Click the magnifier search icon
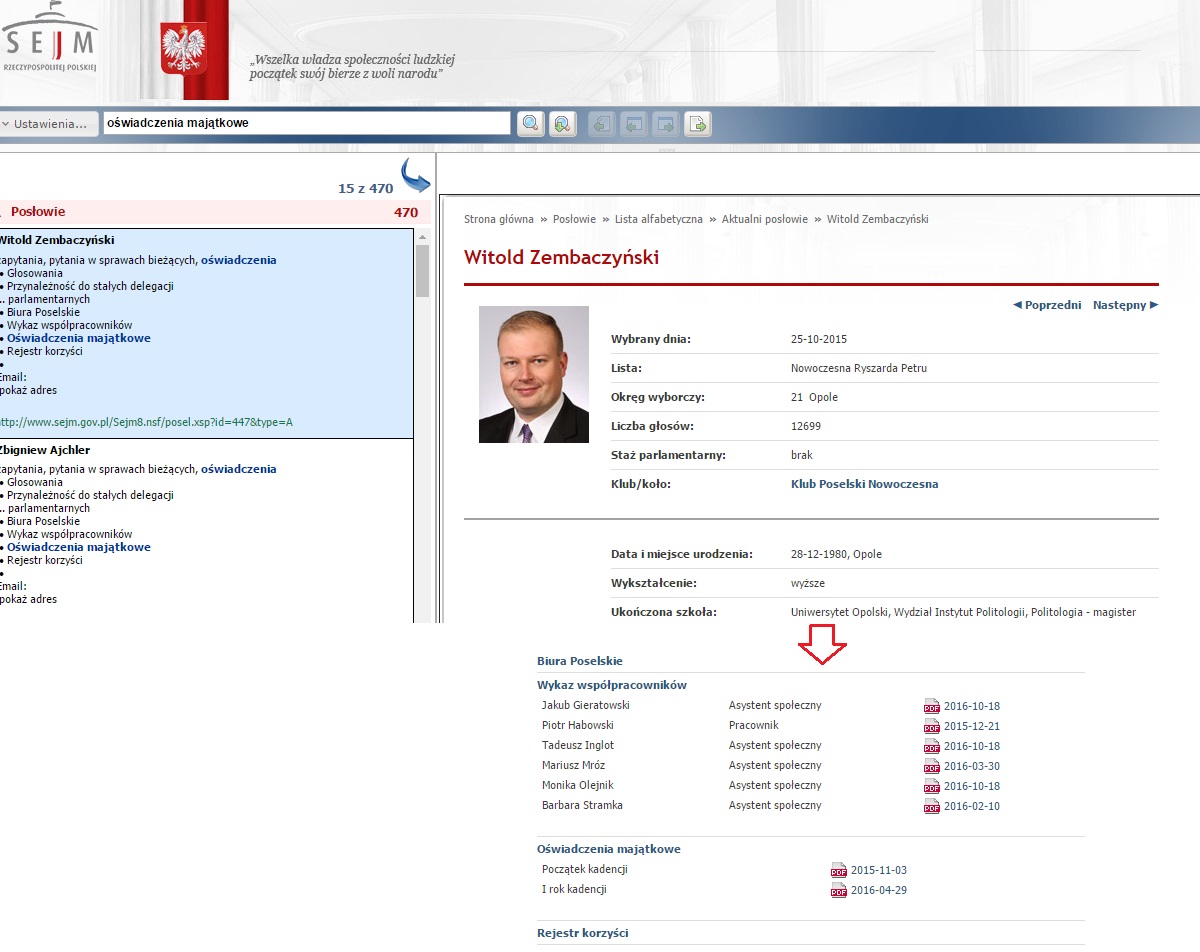The width and height of the screenshot is (1200, 952). pos(530,124)
